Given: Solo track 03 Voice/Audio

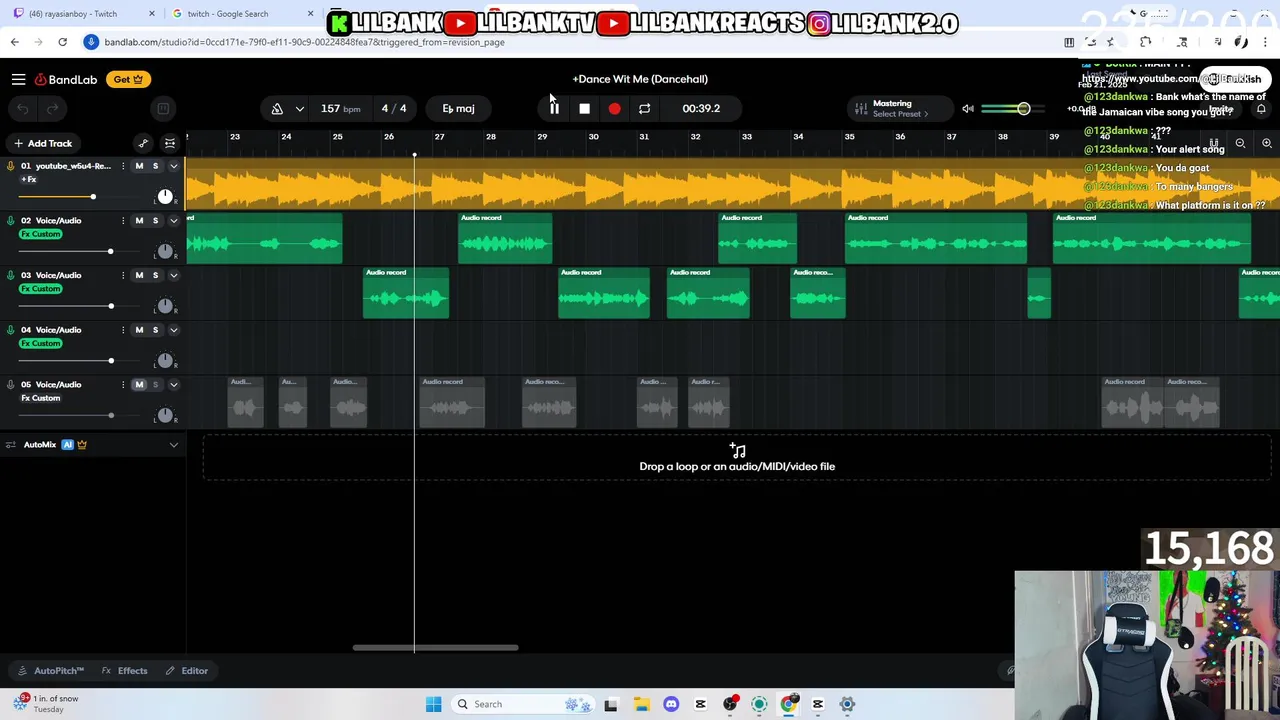Looking at the screenshot, I should point(155,275).
